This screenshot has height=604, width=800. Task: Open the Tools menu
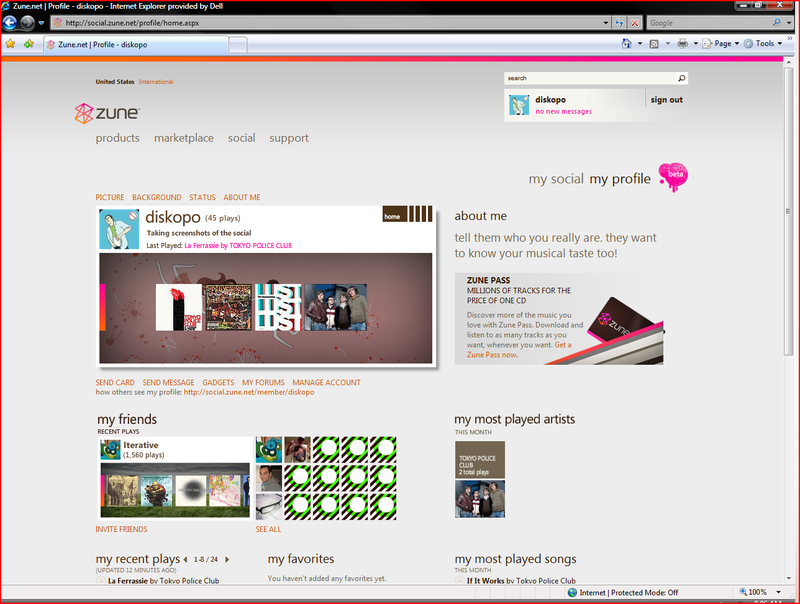763,44
